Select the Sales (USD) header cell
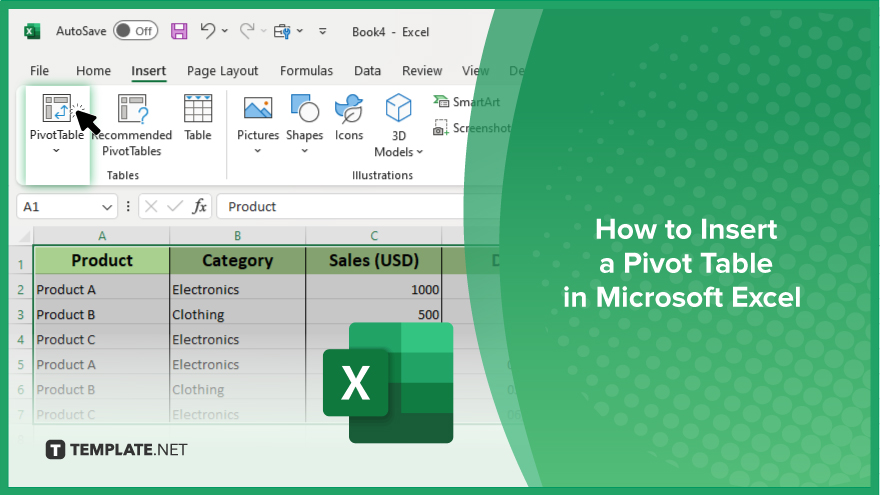The image size is (880, 495). point(374,260)
